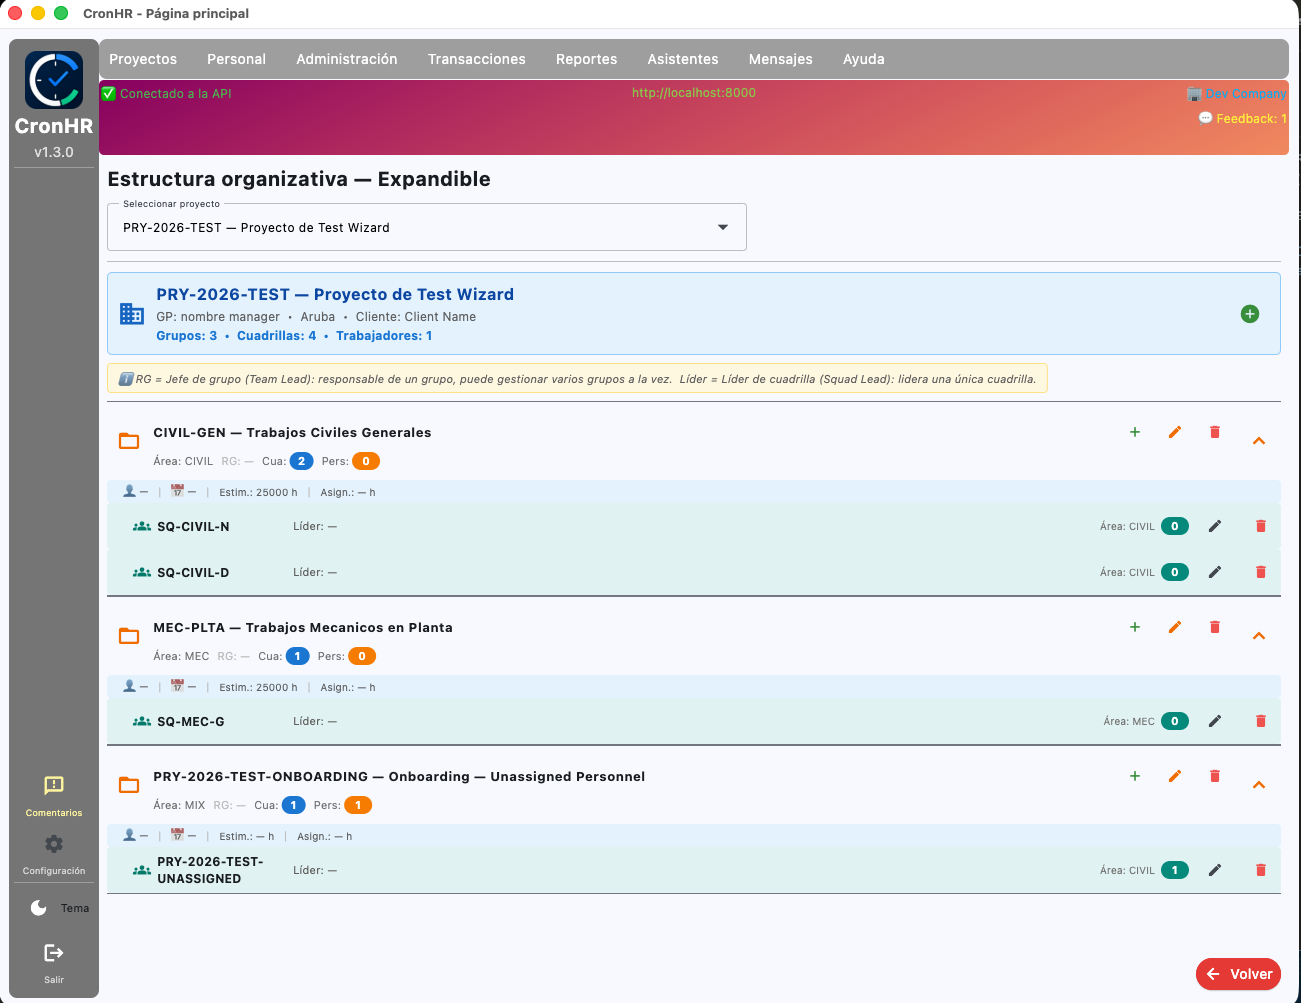Collapse the CIVIL-GEN group chevron
This screenshot has width=1301, height=1003.
[1259, 441]
